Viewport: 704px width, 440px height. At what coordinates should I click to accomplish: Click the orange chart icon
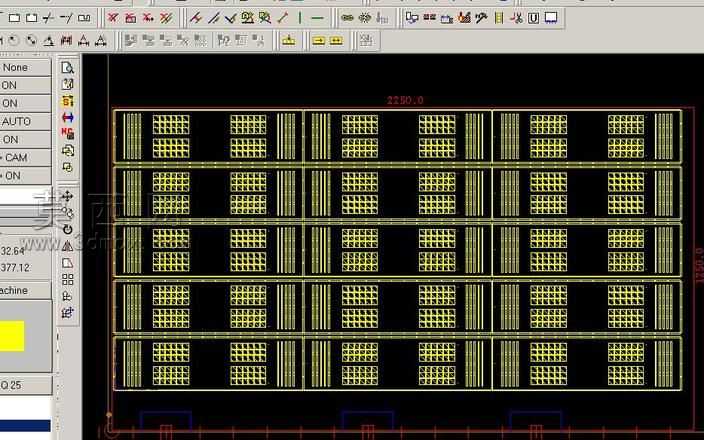click(464, 18)
